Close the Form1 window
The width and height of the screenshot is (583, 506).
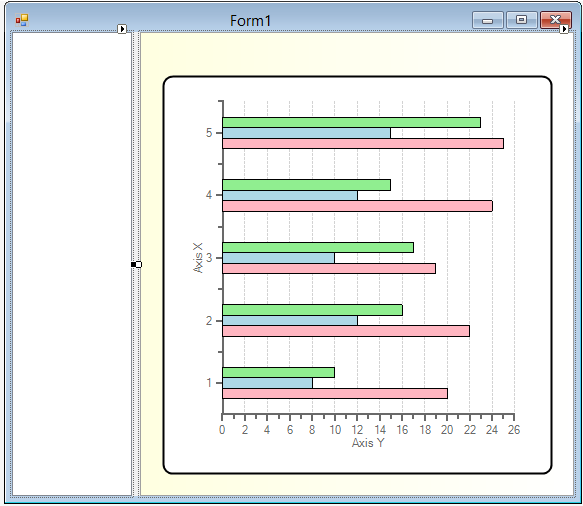[x=555, y=20]
